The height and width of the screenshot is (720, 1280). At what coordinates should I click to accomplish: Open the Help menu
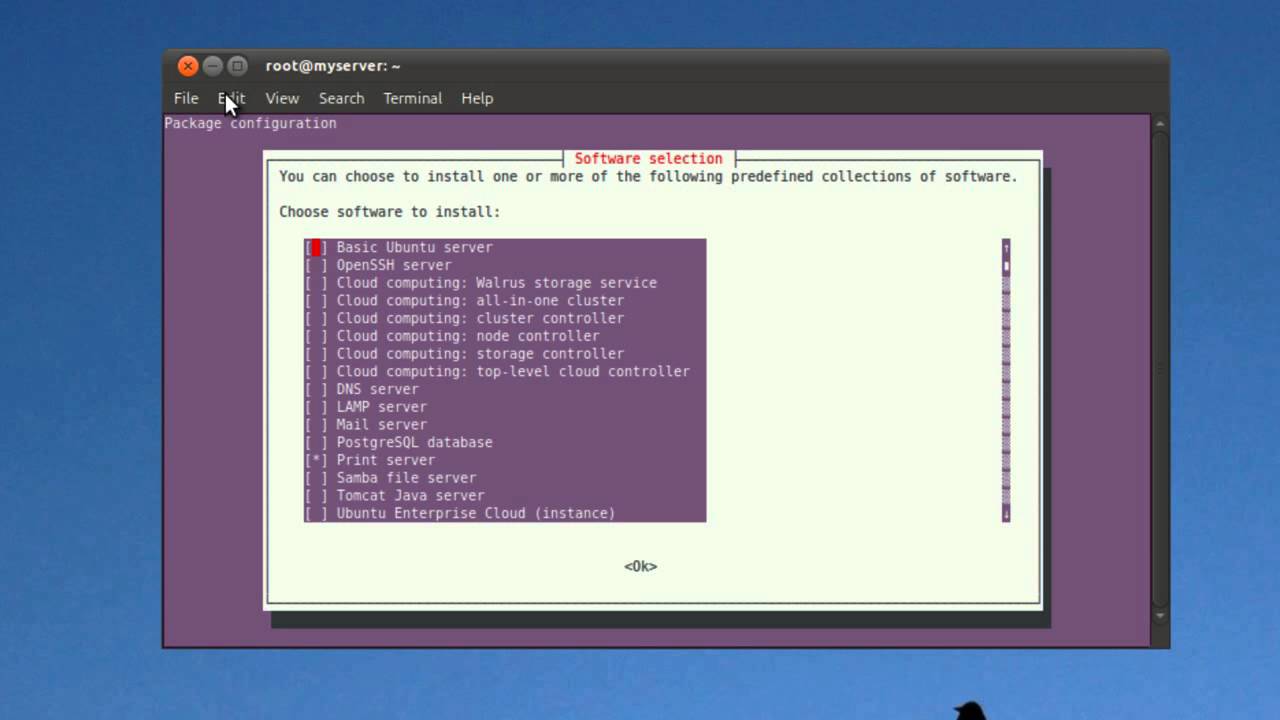pos(477,98)
